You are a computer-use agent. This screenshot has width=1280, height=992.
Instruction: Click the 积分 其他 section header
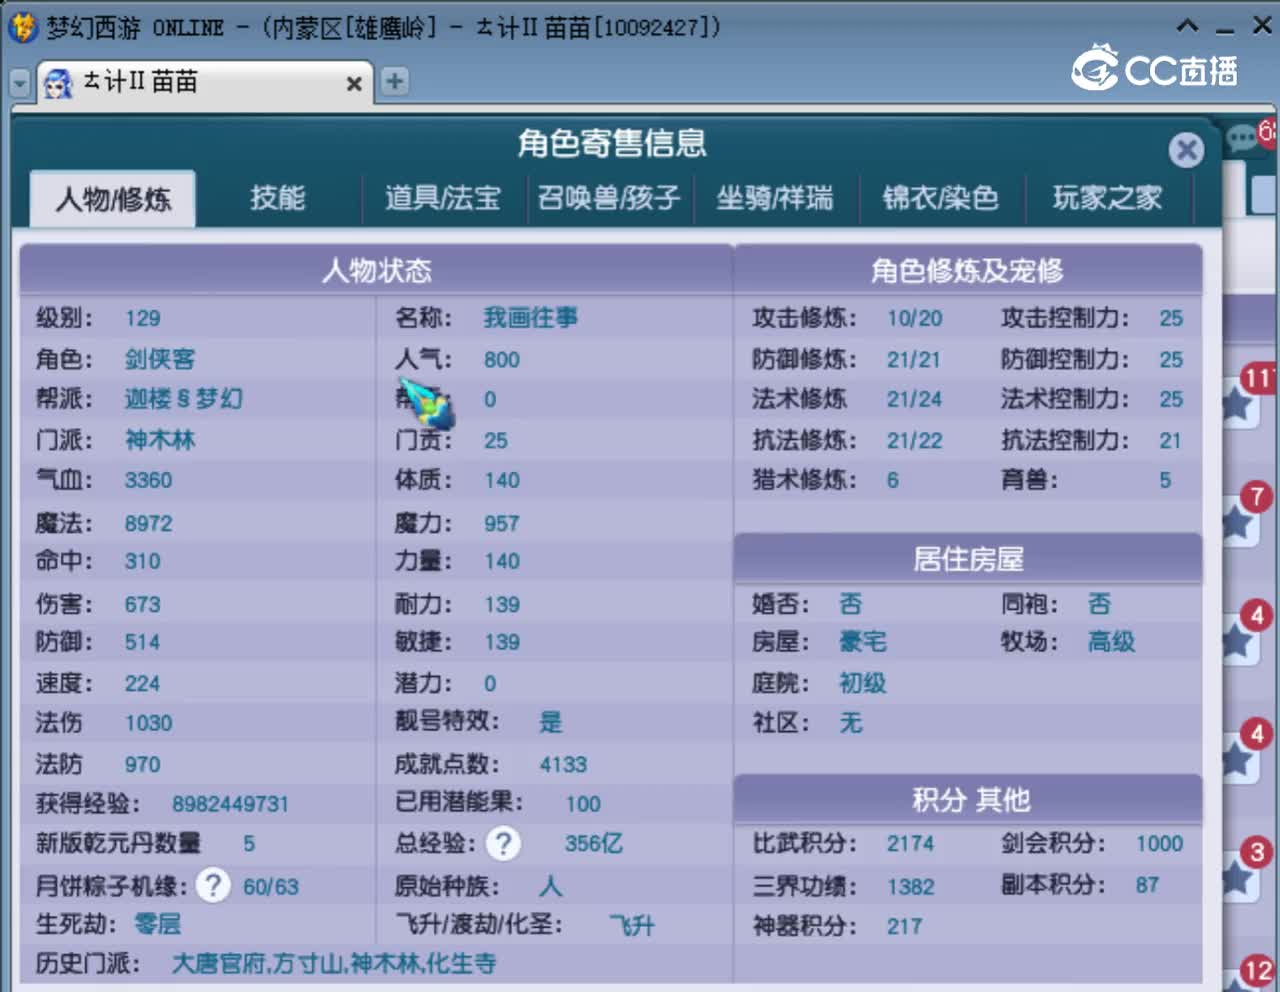pyautogui.click(x=968, y=799)
